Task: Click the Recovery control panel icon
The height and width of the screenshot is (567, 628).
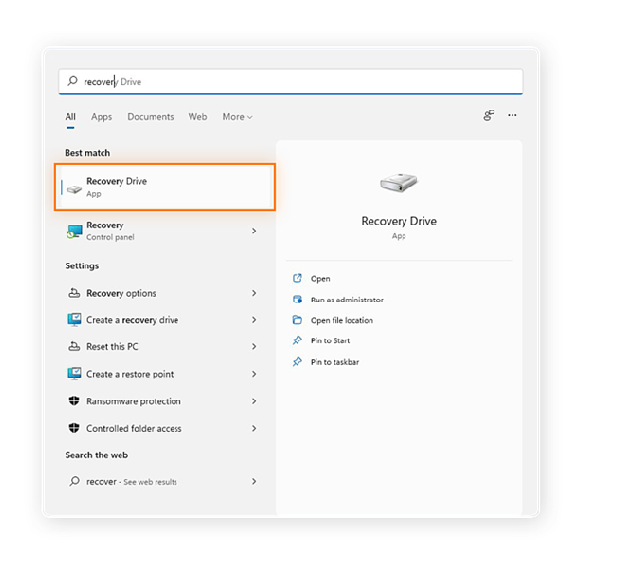Action: (74, 231)
